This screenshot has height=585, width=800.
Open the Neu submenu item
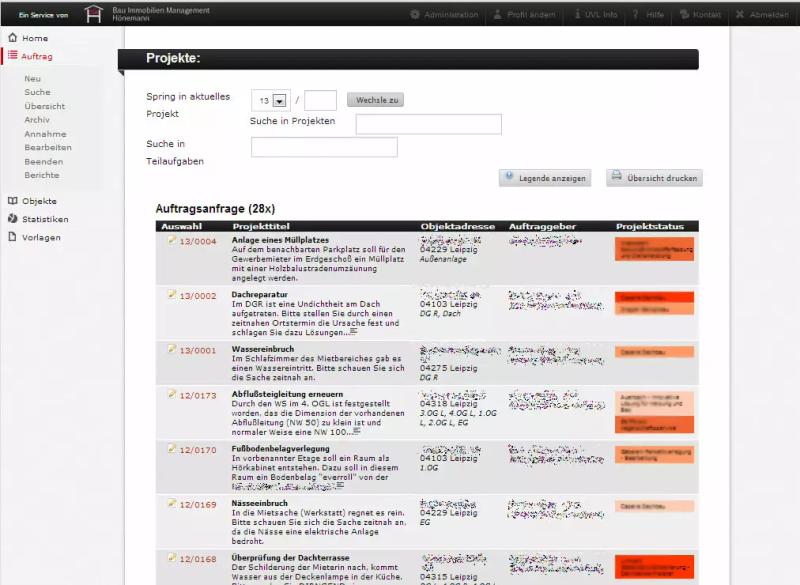33,79
